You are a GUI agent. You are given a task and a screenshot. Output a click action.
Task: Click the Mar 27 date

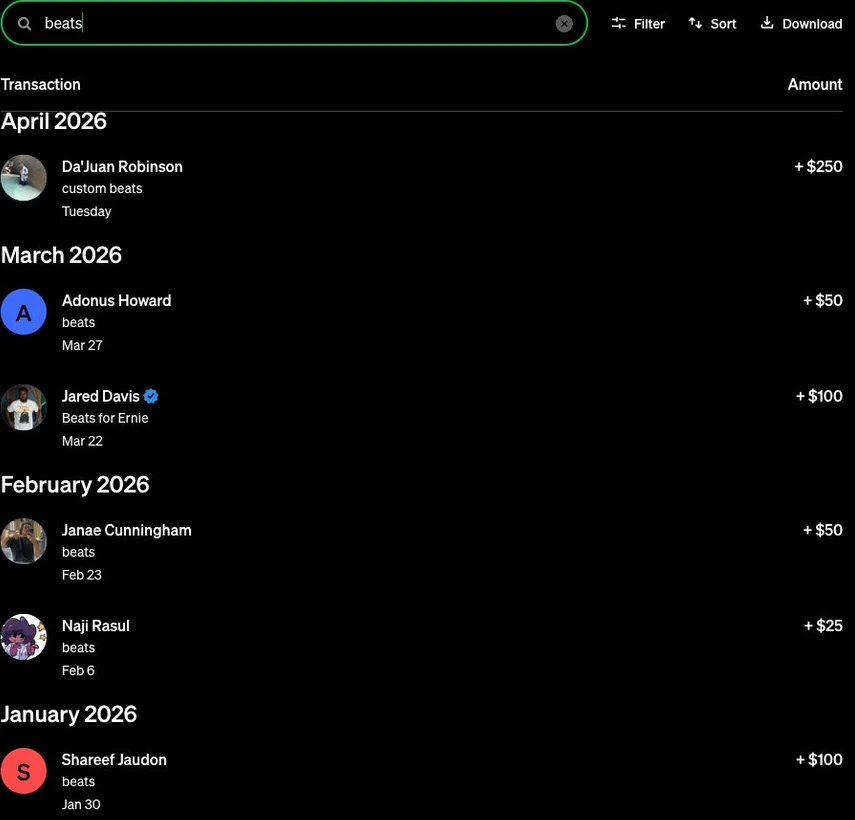tap(82, 346)
